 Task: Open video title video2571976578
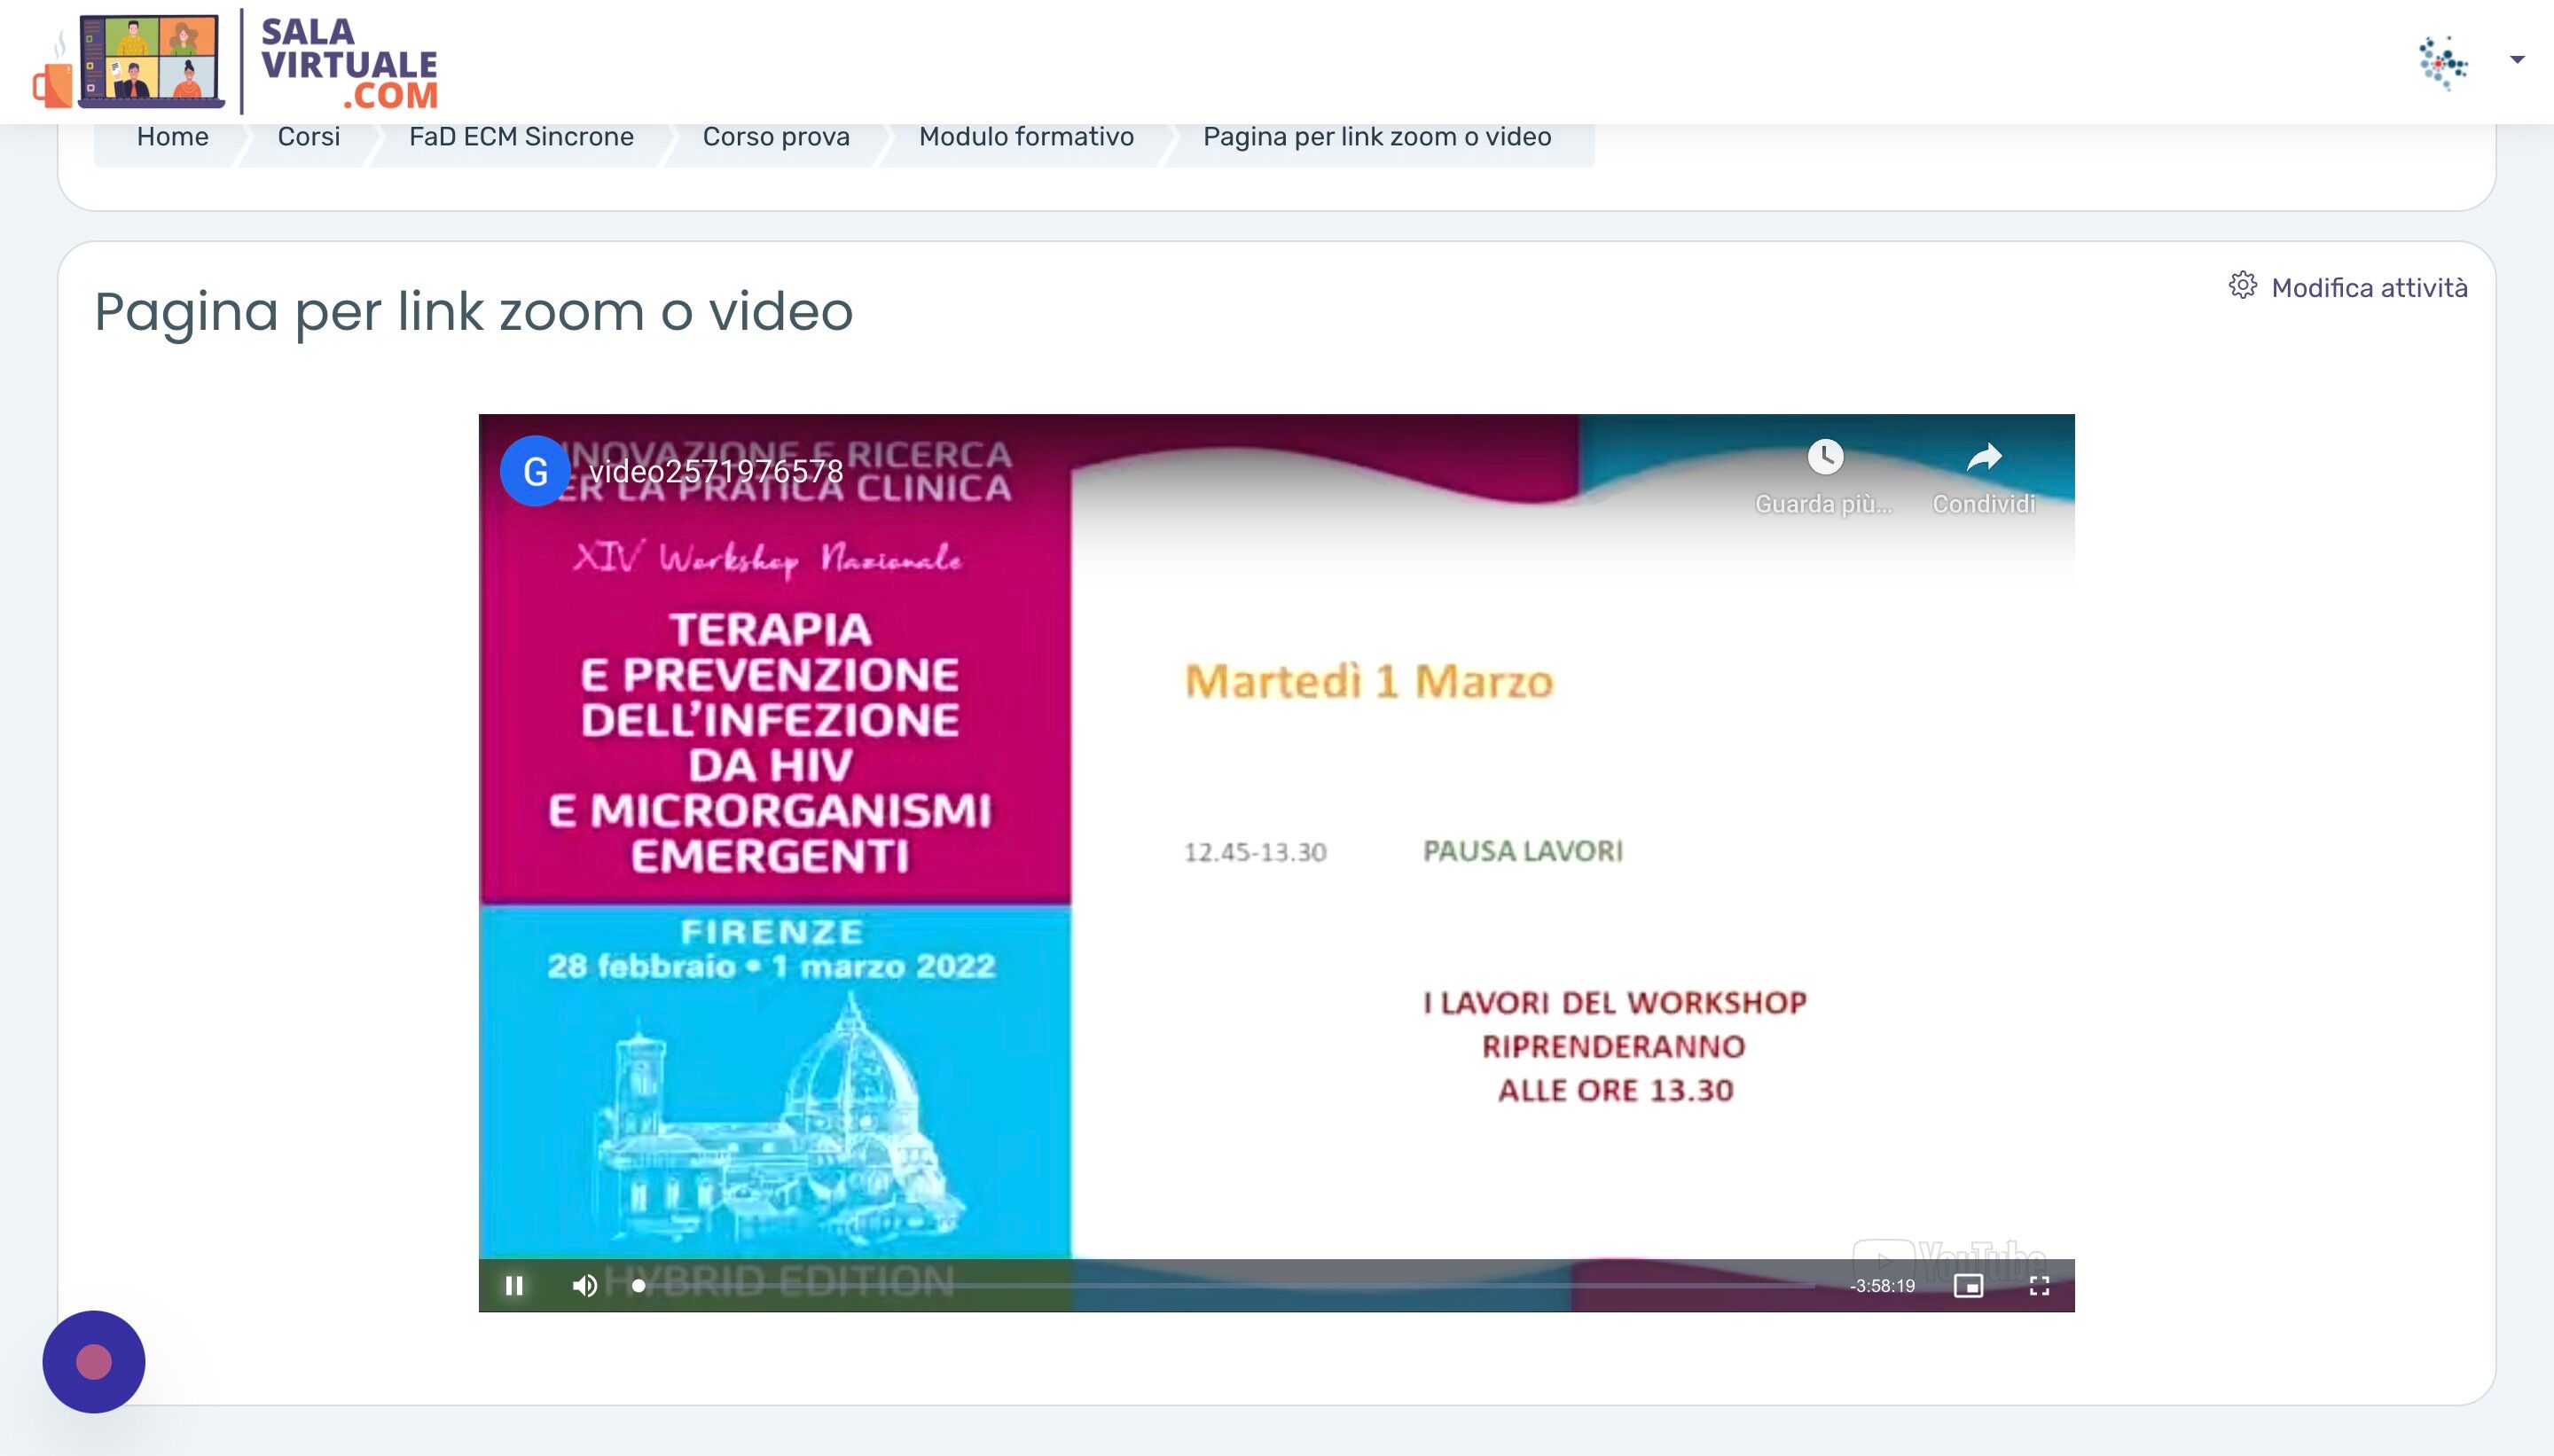pyautogui.click(x=716, y=471)
